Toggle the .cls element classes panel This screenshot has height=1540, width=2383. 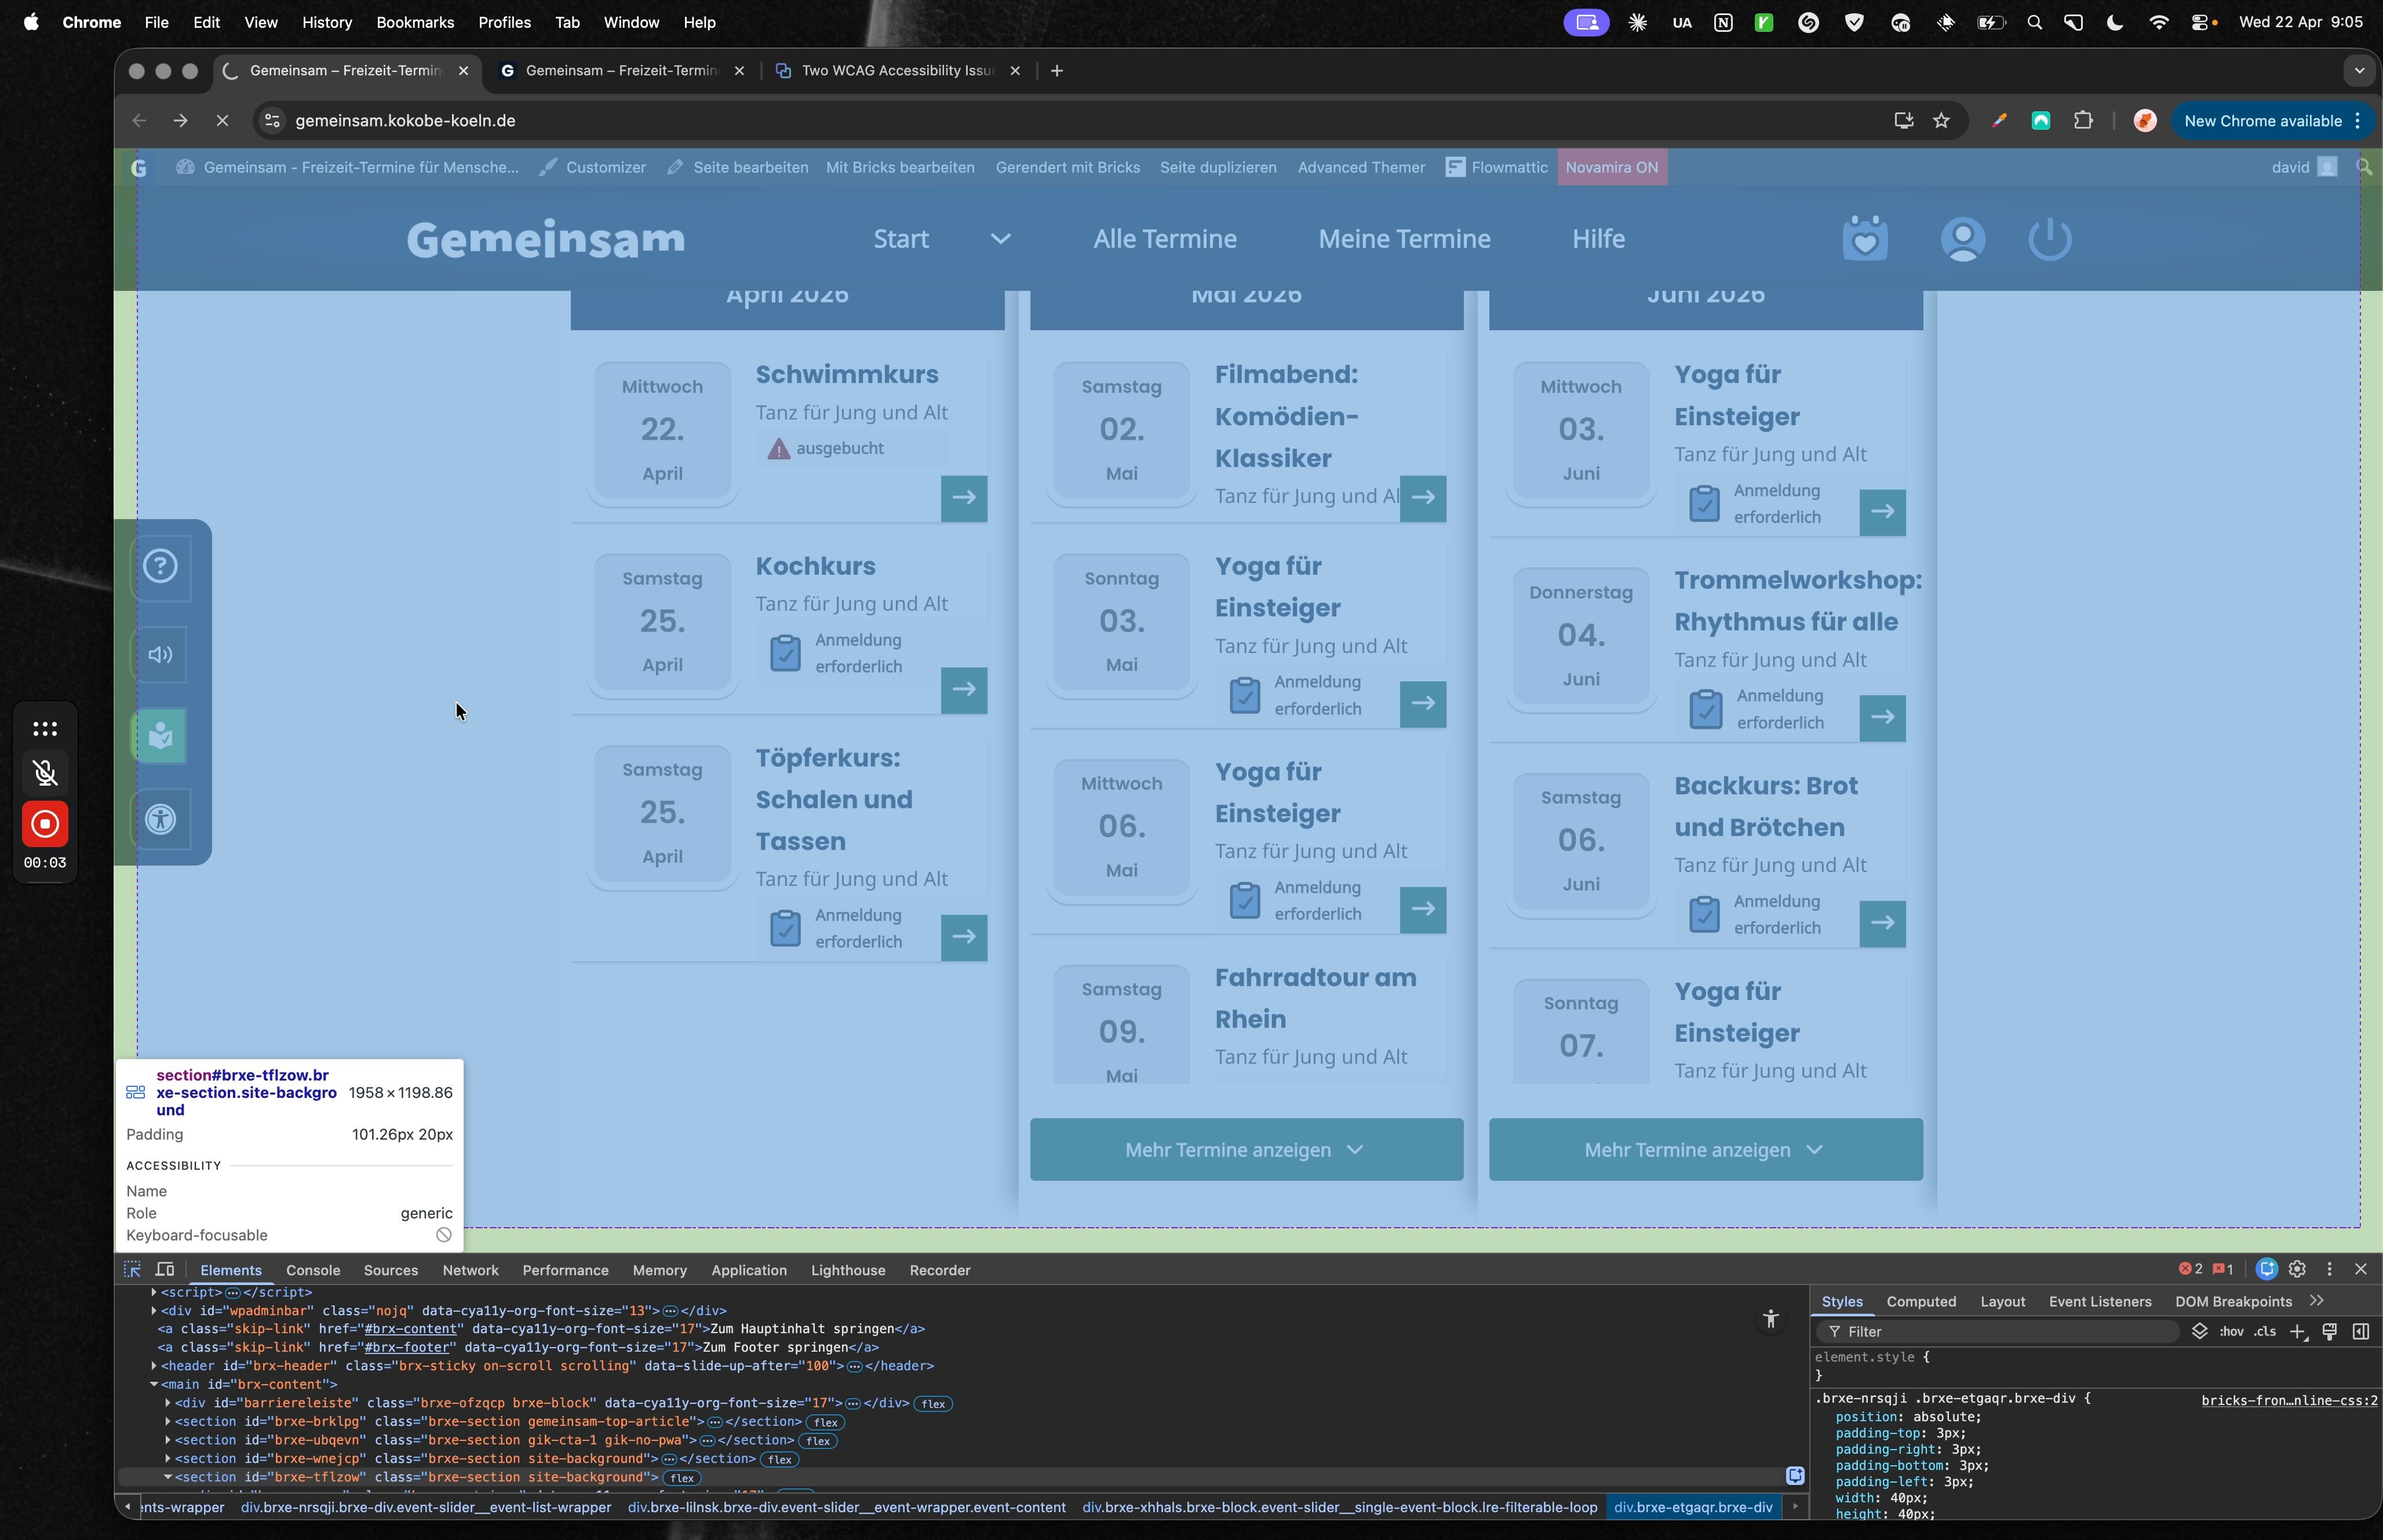pos(2265,1332)
